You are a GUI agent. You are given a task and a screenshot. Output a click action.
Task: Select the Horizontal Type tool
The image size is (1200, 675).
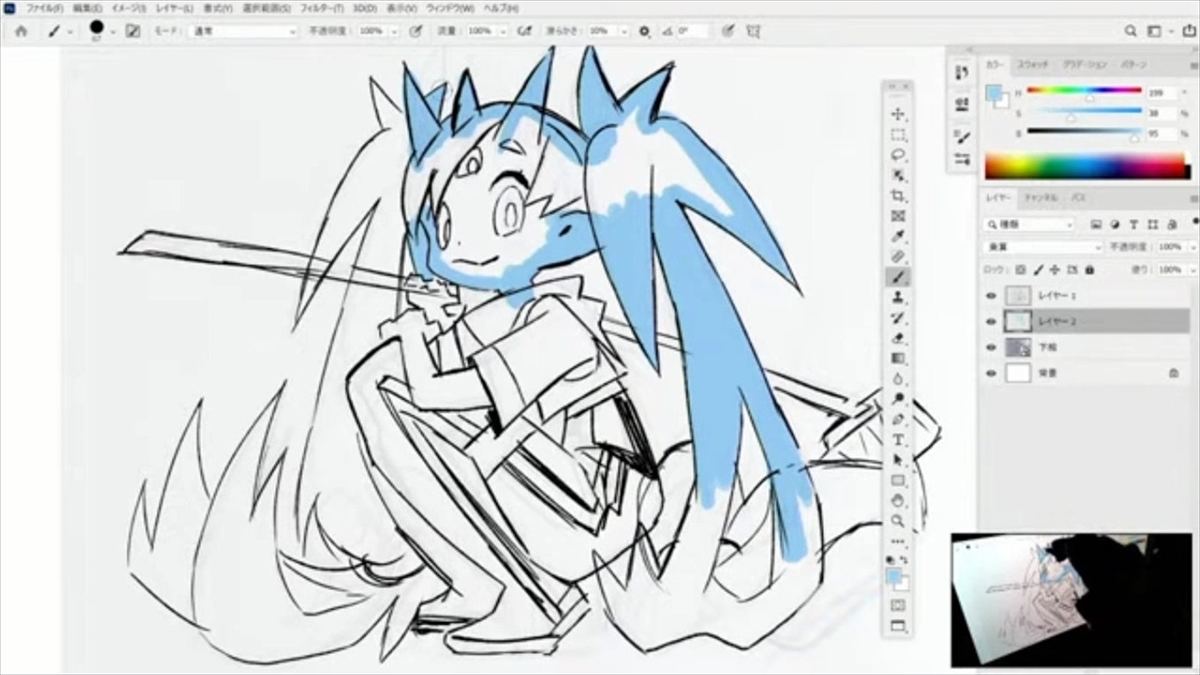pyautogui.click(x=897, y=440)
